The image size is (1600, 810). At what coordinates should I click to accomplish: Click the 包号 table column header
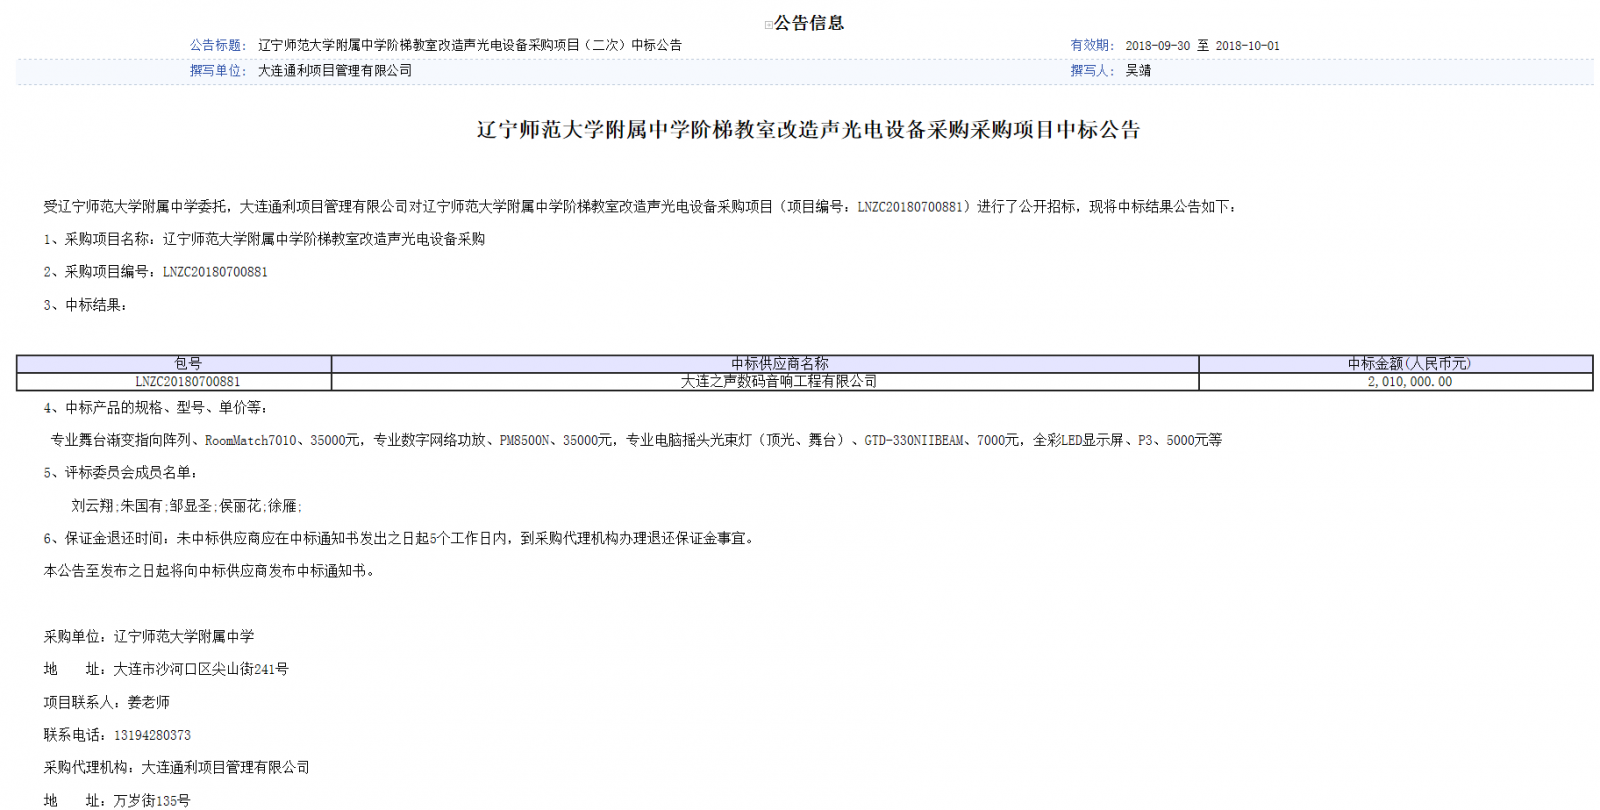[x=188, y=364]
